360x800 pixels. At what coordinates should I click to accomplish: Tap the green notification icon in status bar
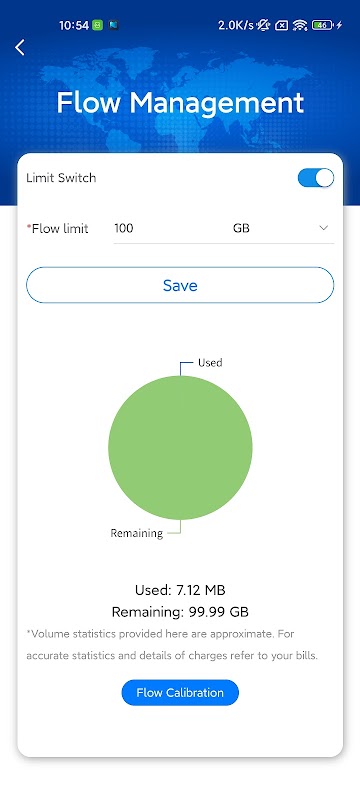pyautogui.click(x=98, y=25)
